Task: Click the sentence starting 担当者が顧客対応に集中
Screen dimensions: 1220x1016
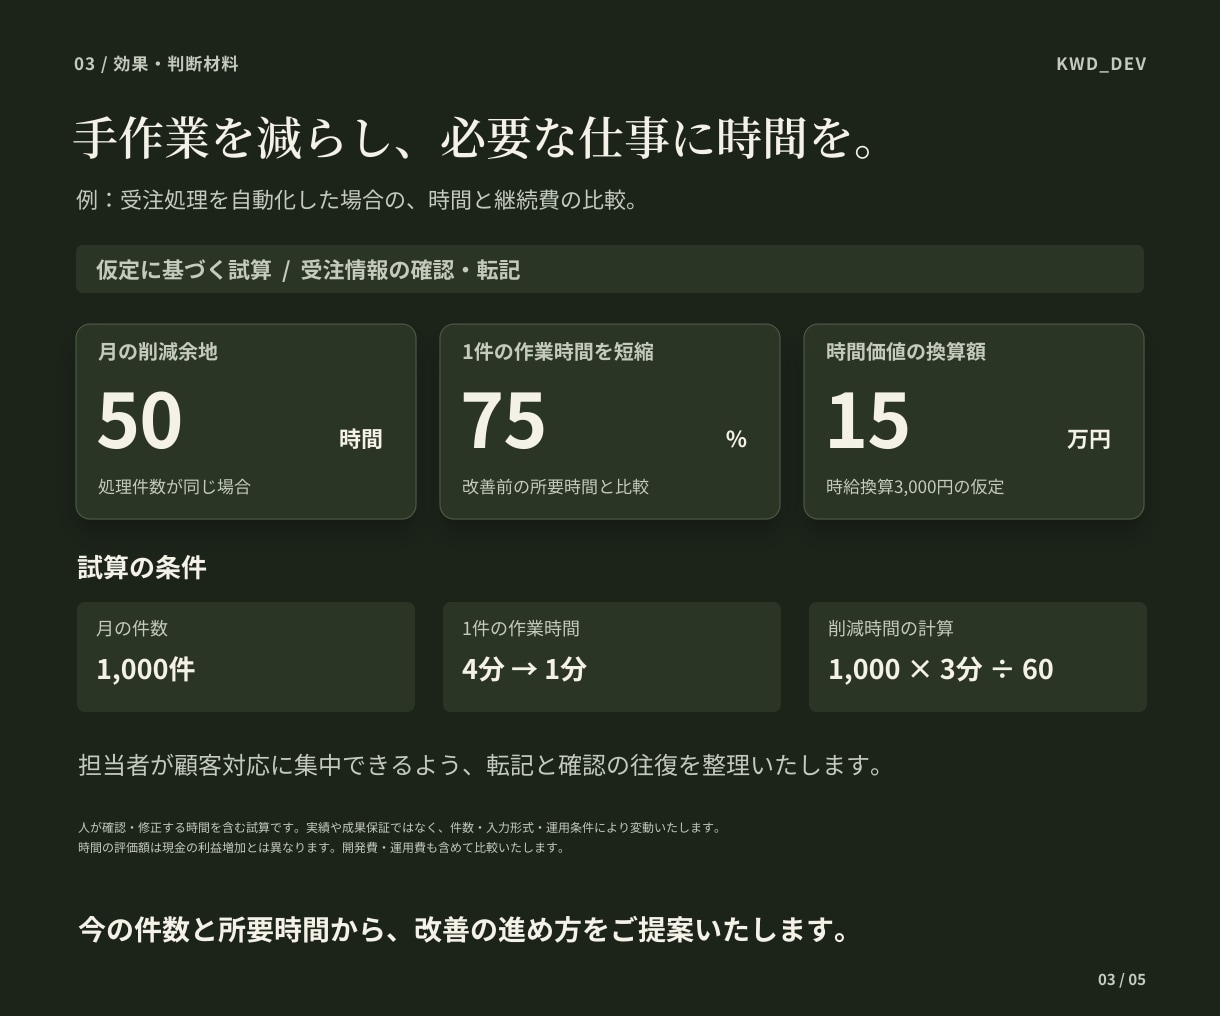Action: (482, 765)
